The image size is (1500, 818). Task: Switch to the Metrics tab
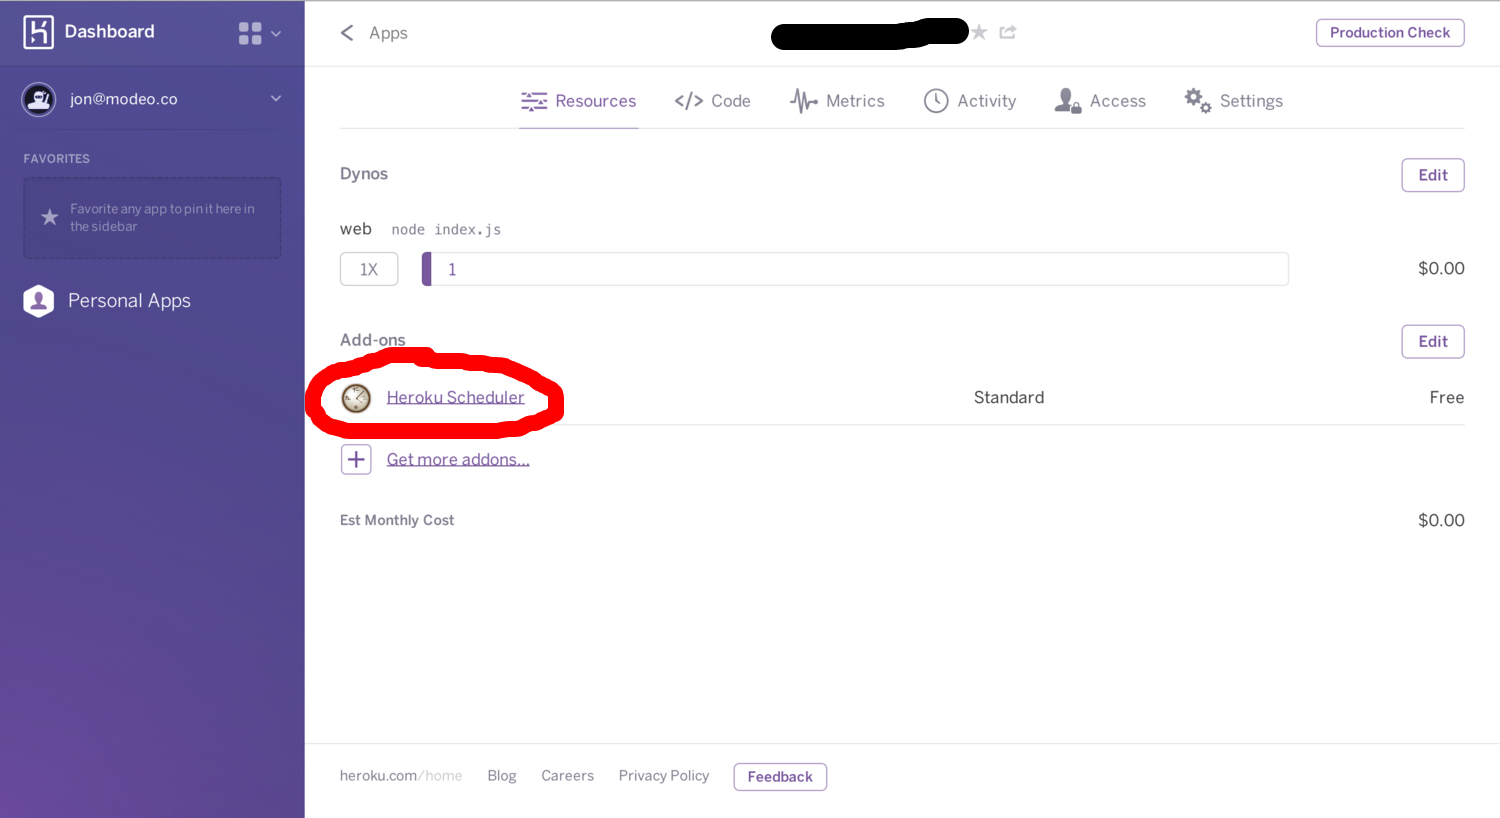coord(837,101)
